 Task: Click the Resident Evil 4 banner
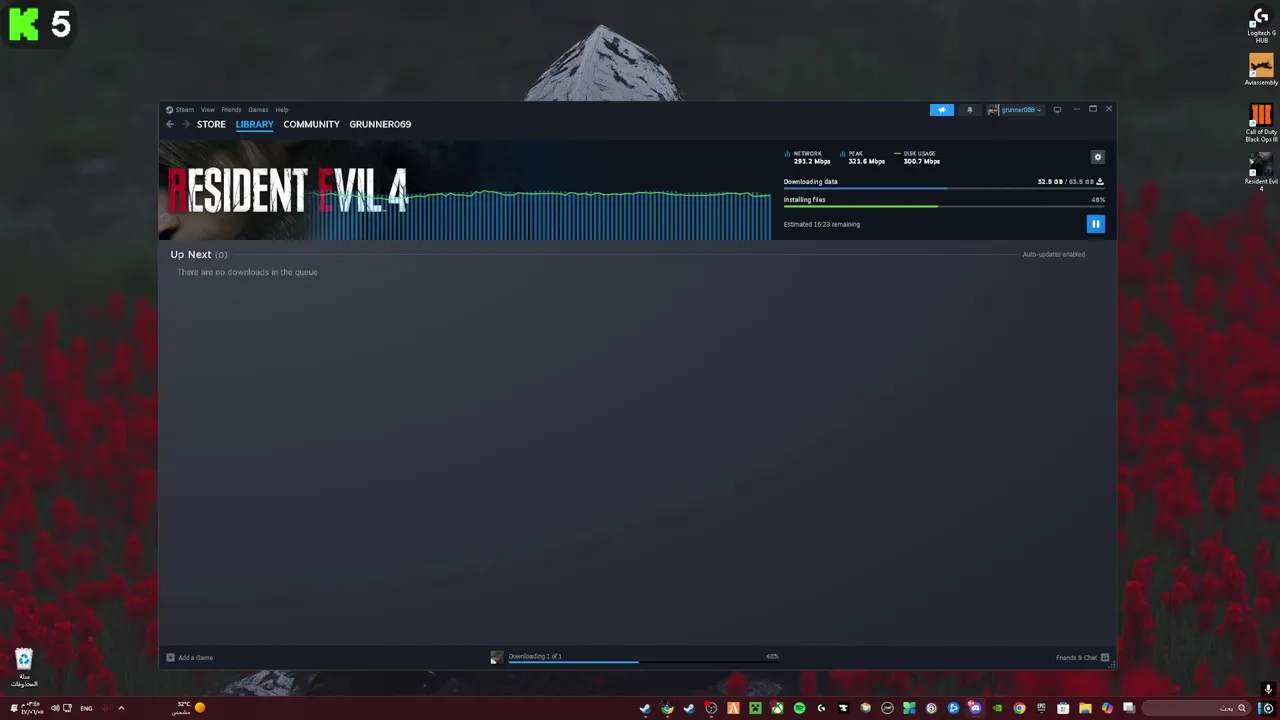tap(288, 190)
